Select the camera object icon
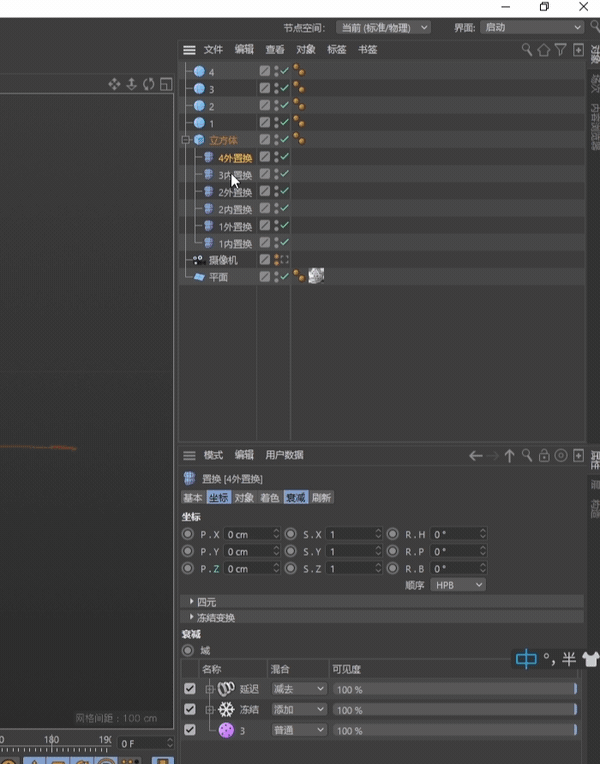 pos(198,260)
